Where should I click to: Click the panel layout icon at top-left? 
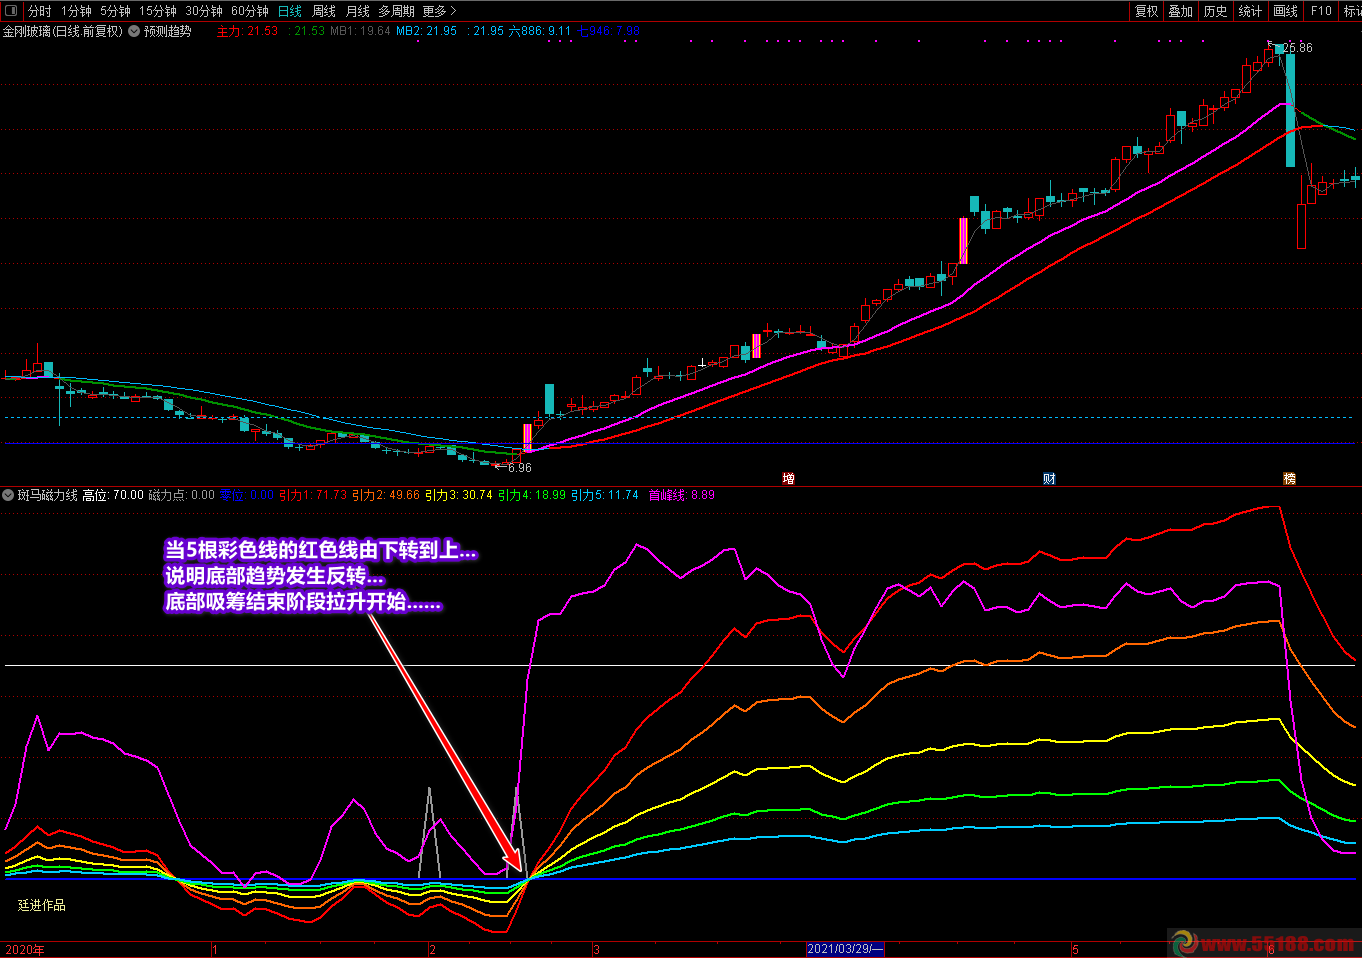click(x=11, y=11)
